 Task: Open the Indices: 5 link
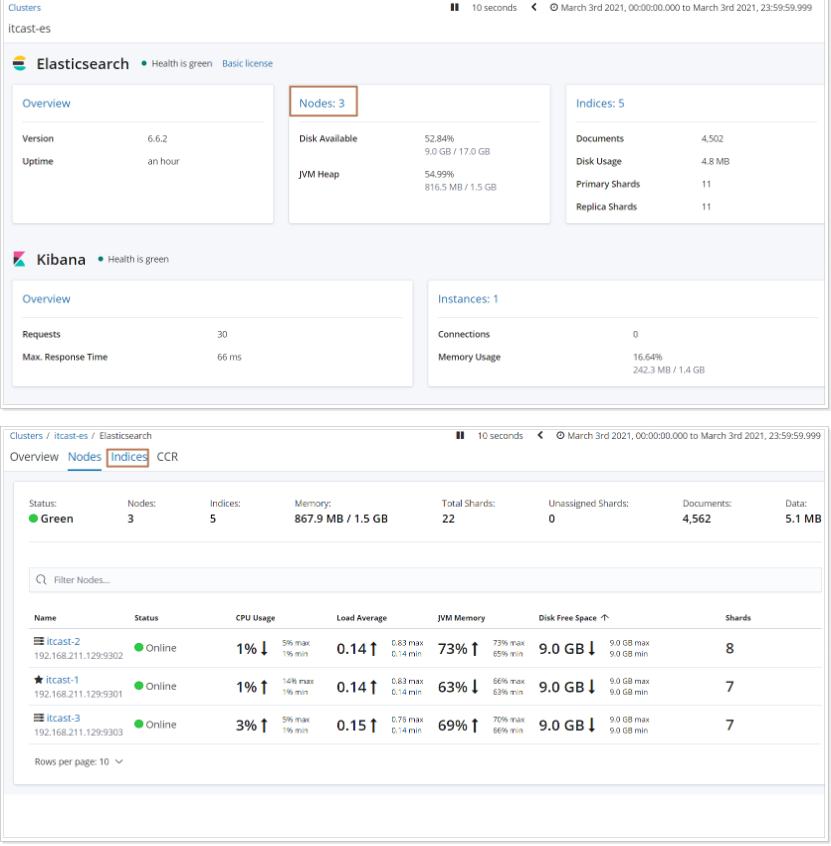(600, 103)
